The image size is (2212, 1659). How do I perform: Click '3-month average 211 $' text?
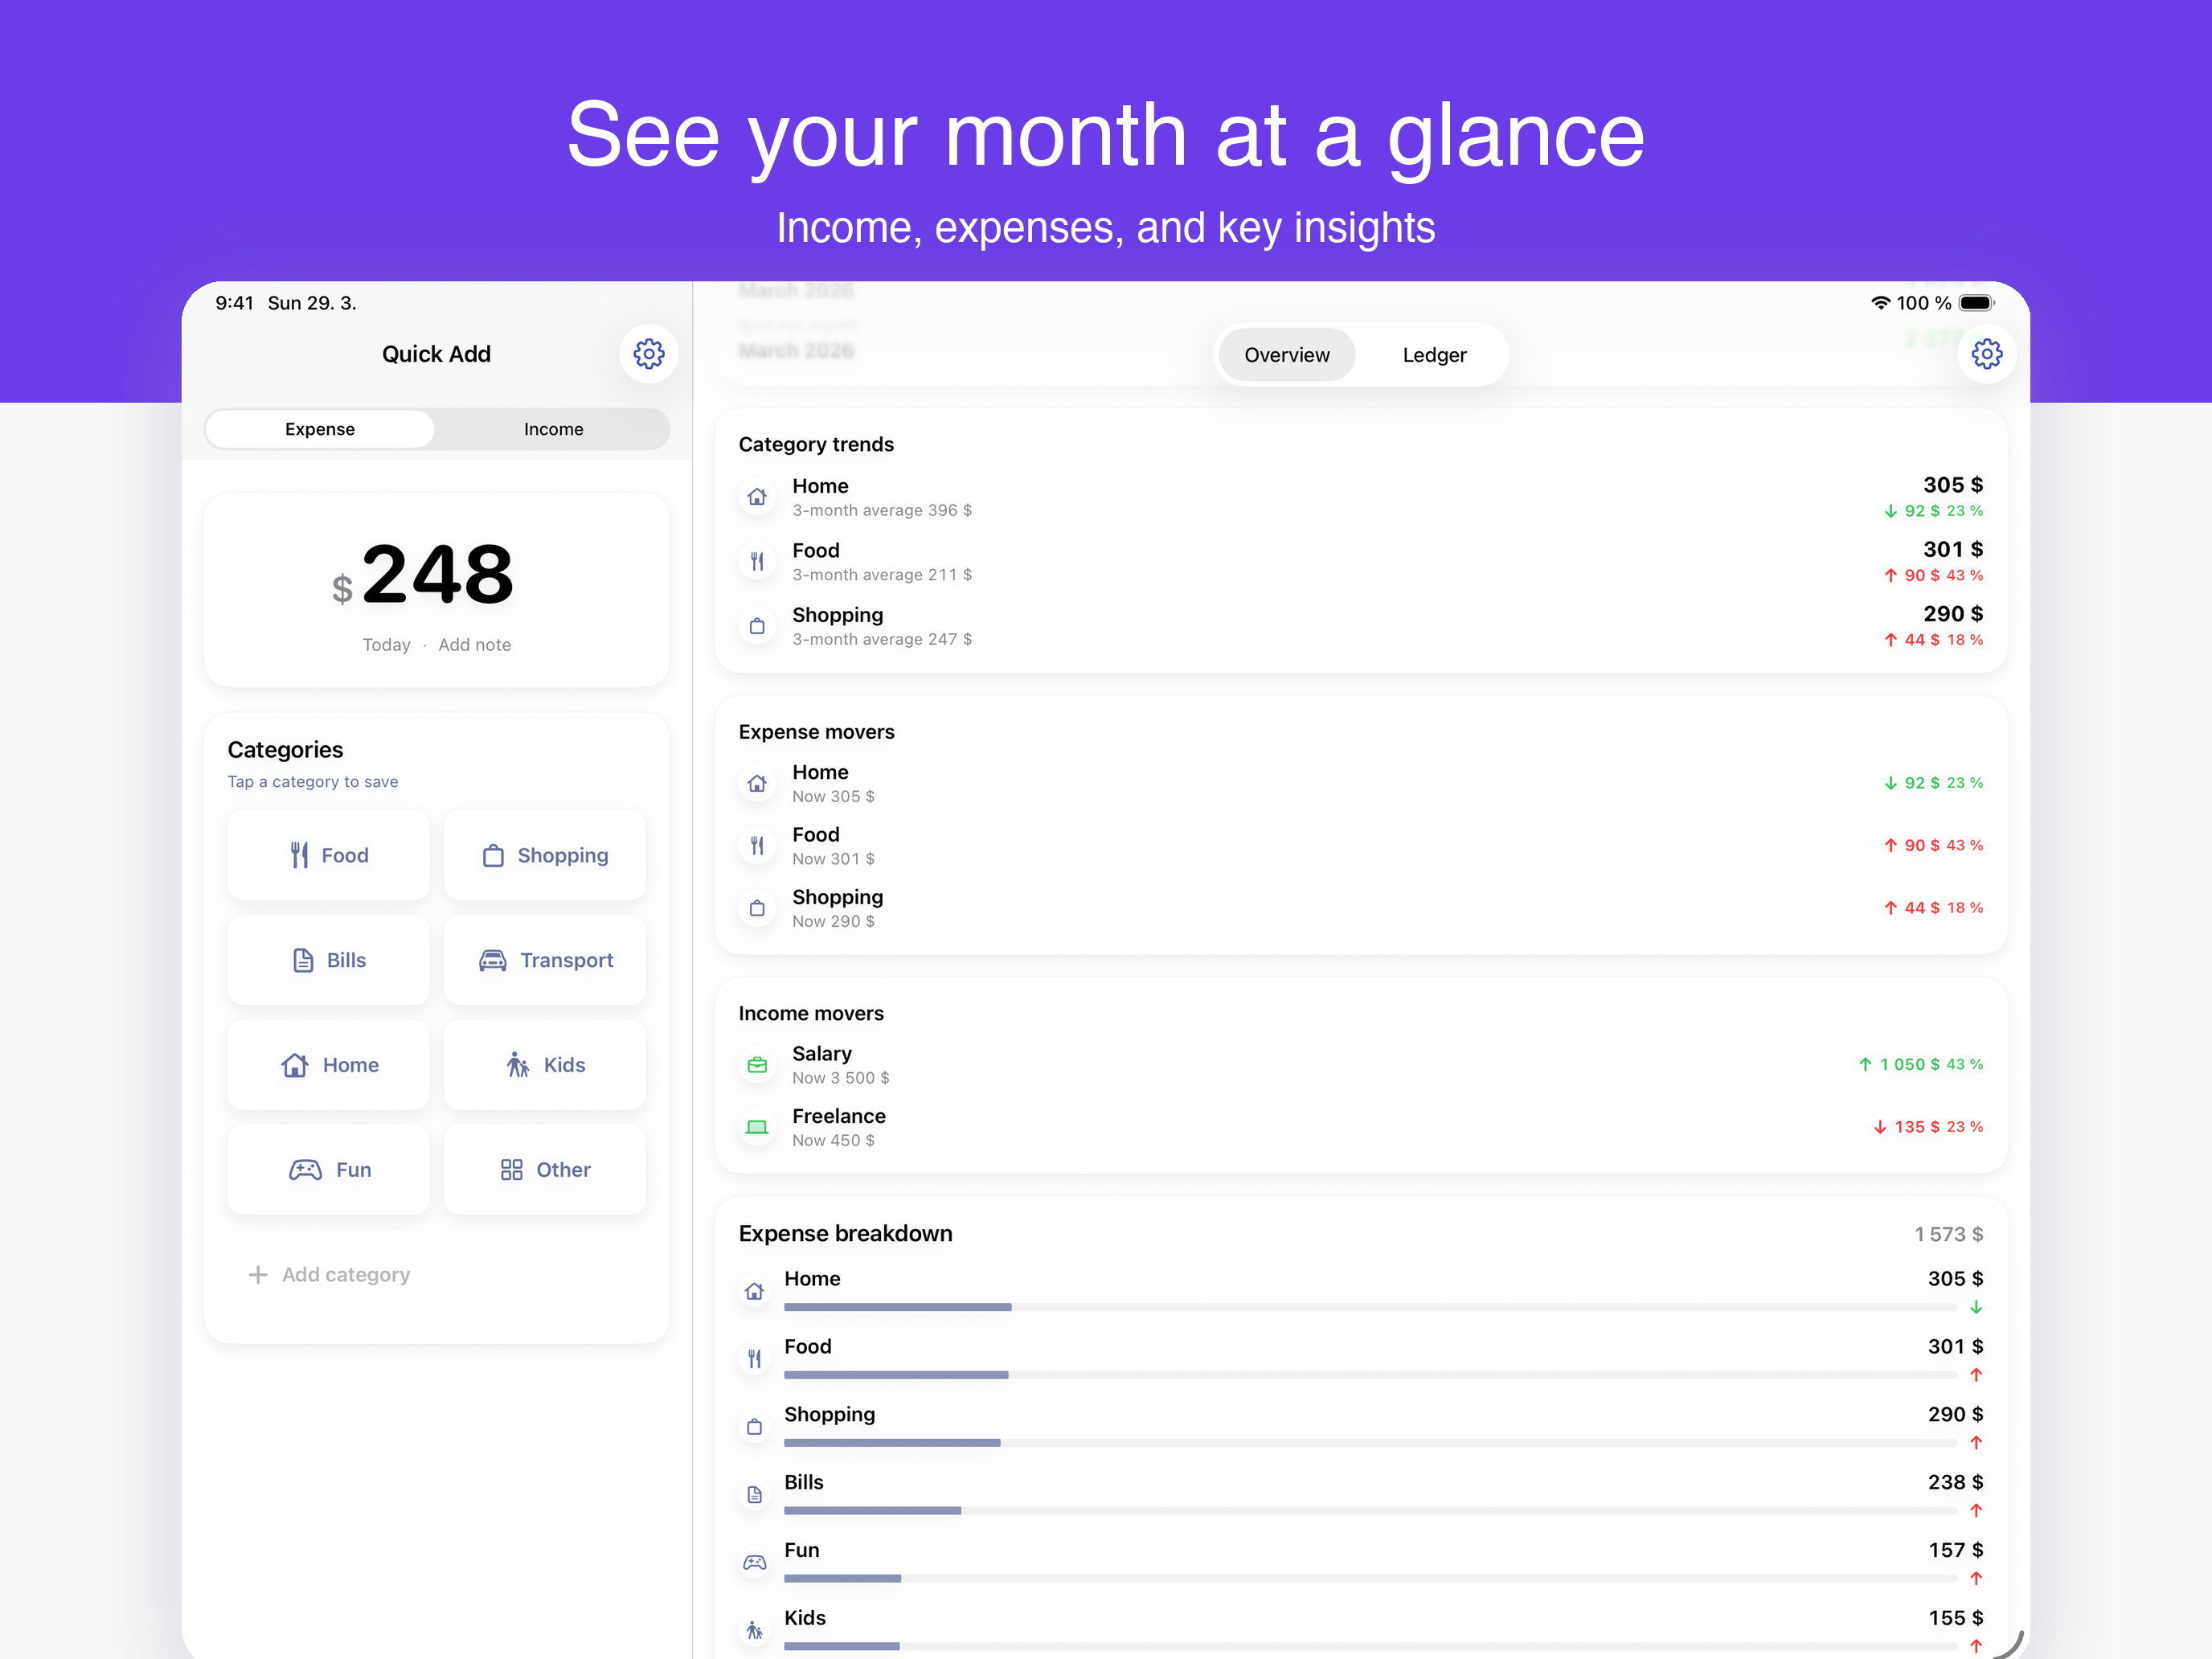882,575
